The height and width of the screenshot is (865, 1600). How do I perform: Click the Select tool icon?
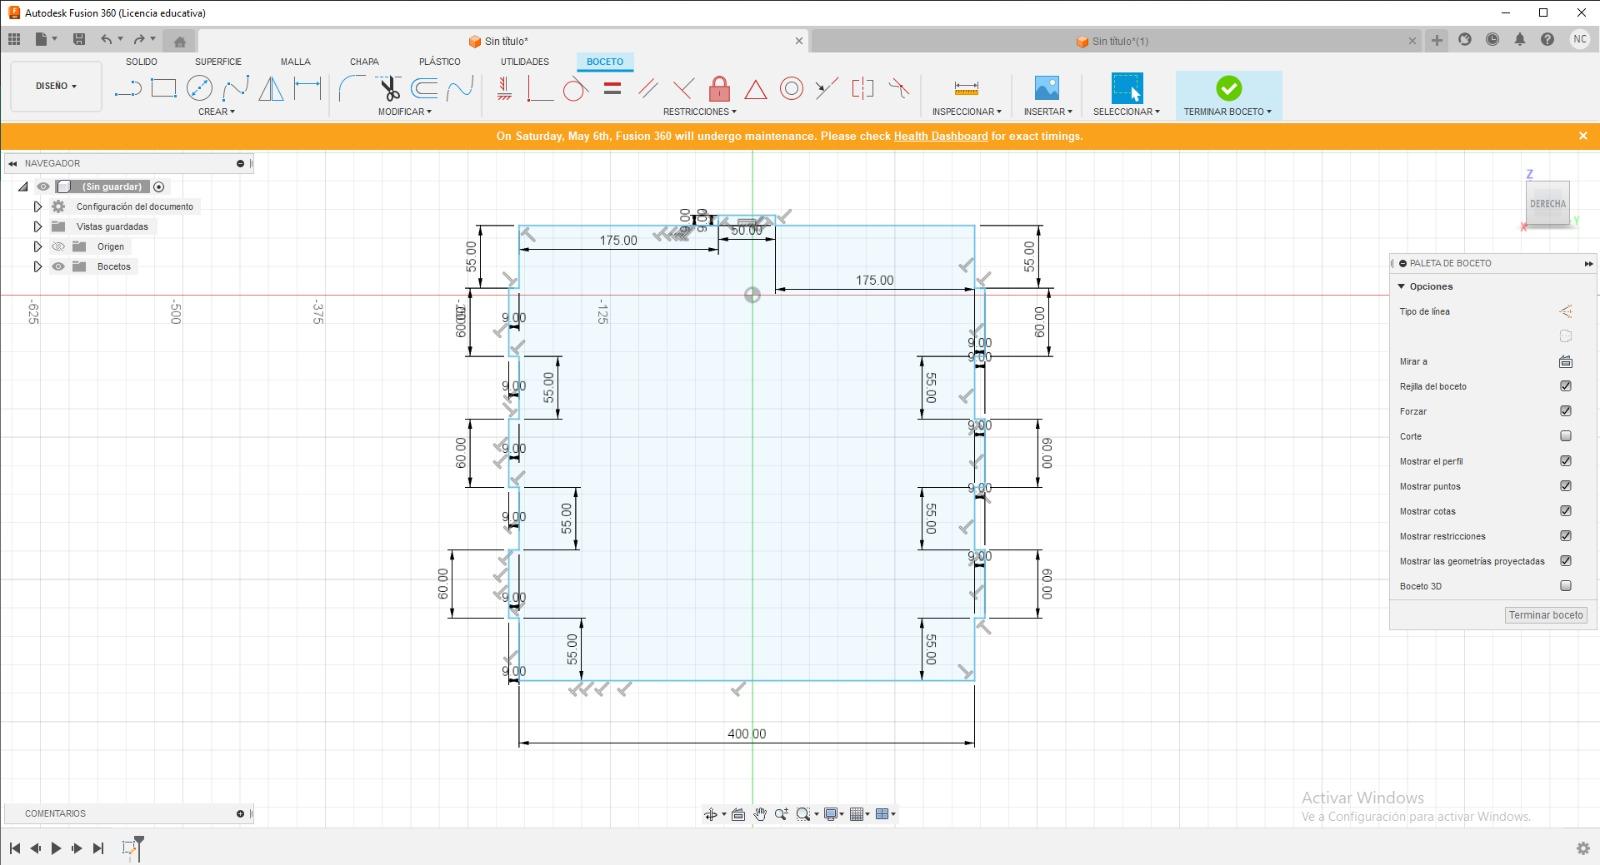coord(1127,88)
